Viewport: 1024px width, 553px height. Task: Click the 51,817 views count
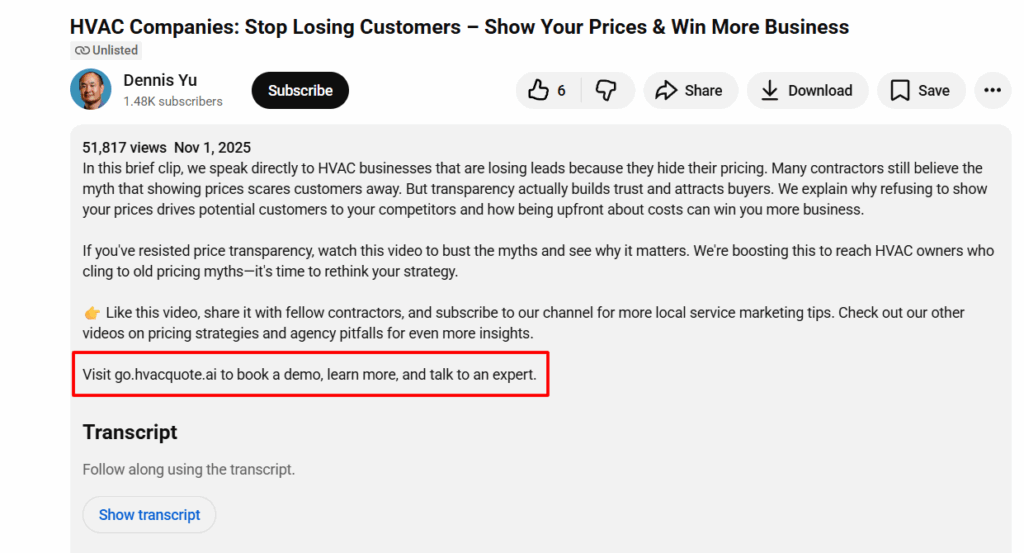coord(123,148)
